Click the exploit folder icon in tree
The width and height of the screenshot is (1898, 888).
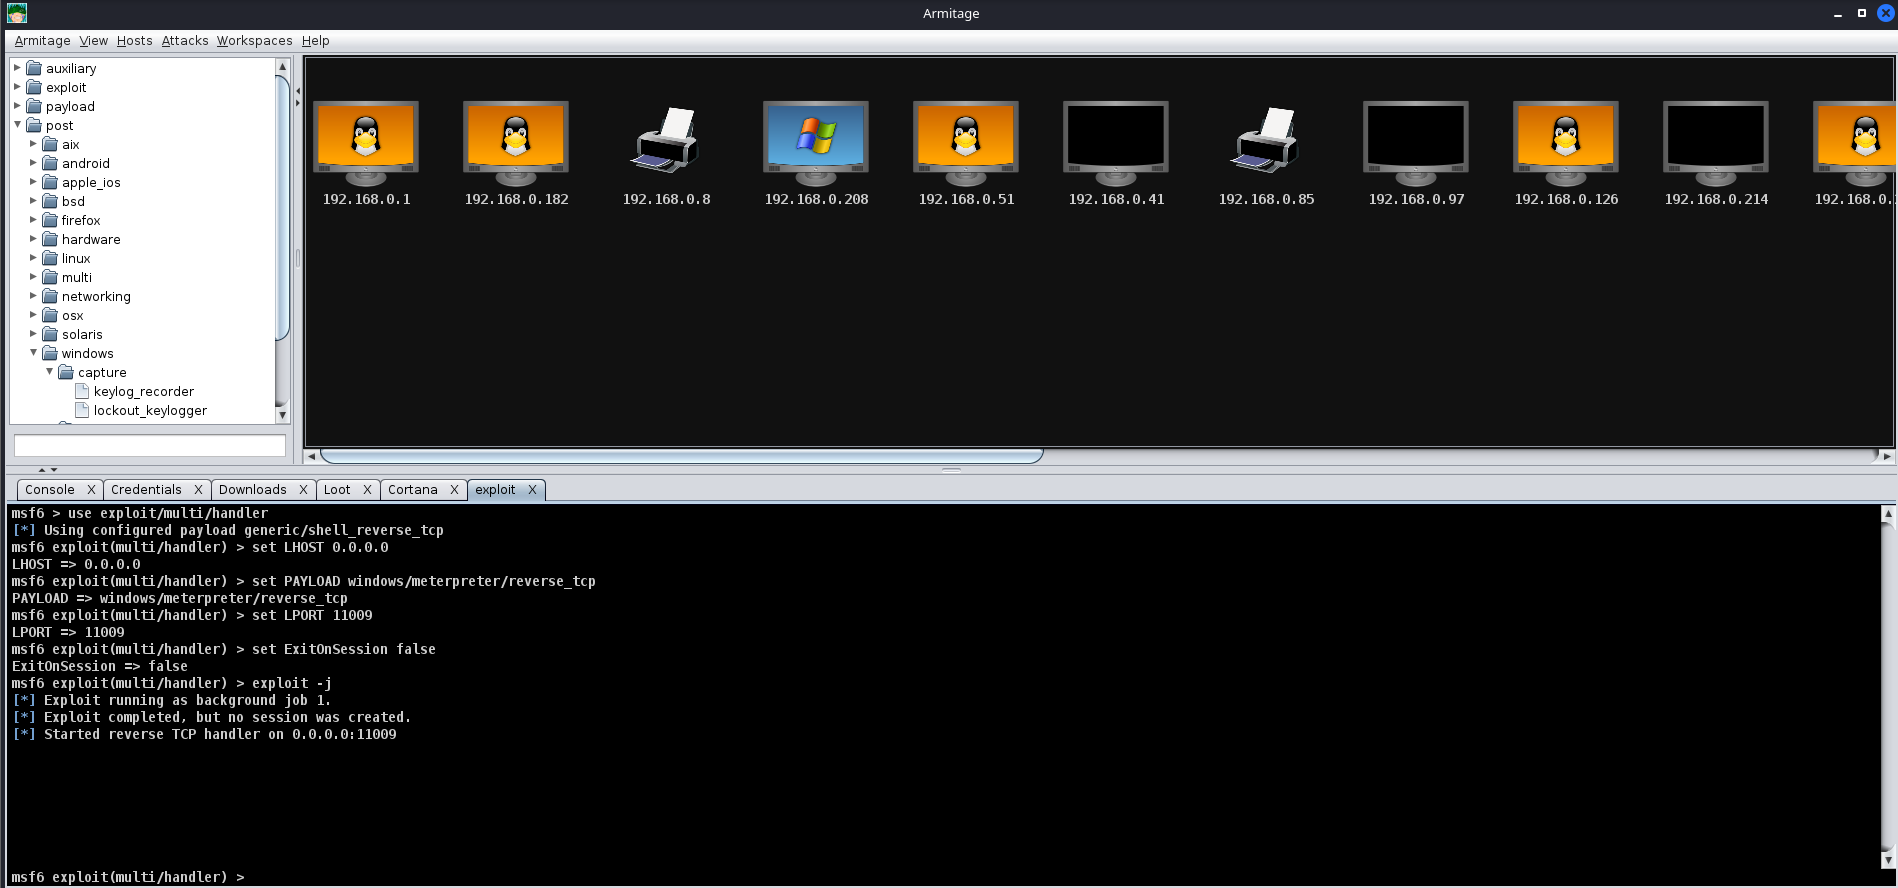pyautogui.click(x=34, y=87)
